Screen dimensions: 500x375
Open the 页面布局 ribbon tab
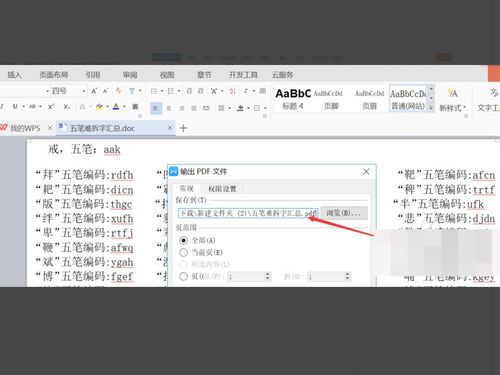pyautogui.click(x=54, y=75)
